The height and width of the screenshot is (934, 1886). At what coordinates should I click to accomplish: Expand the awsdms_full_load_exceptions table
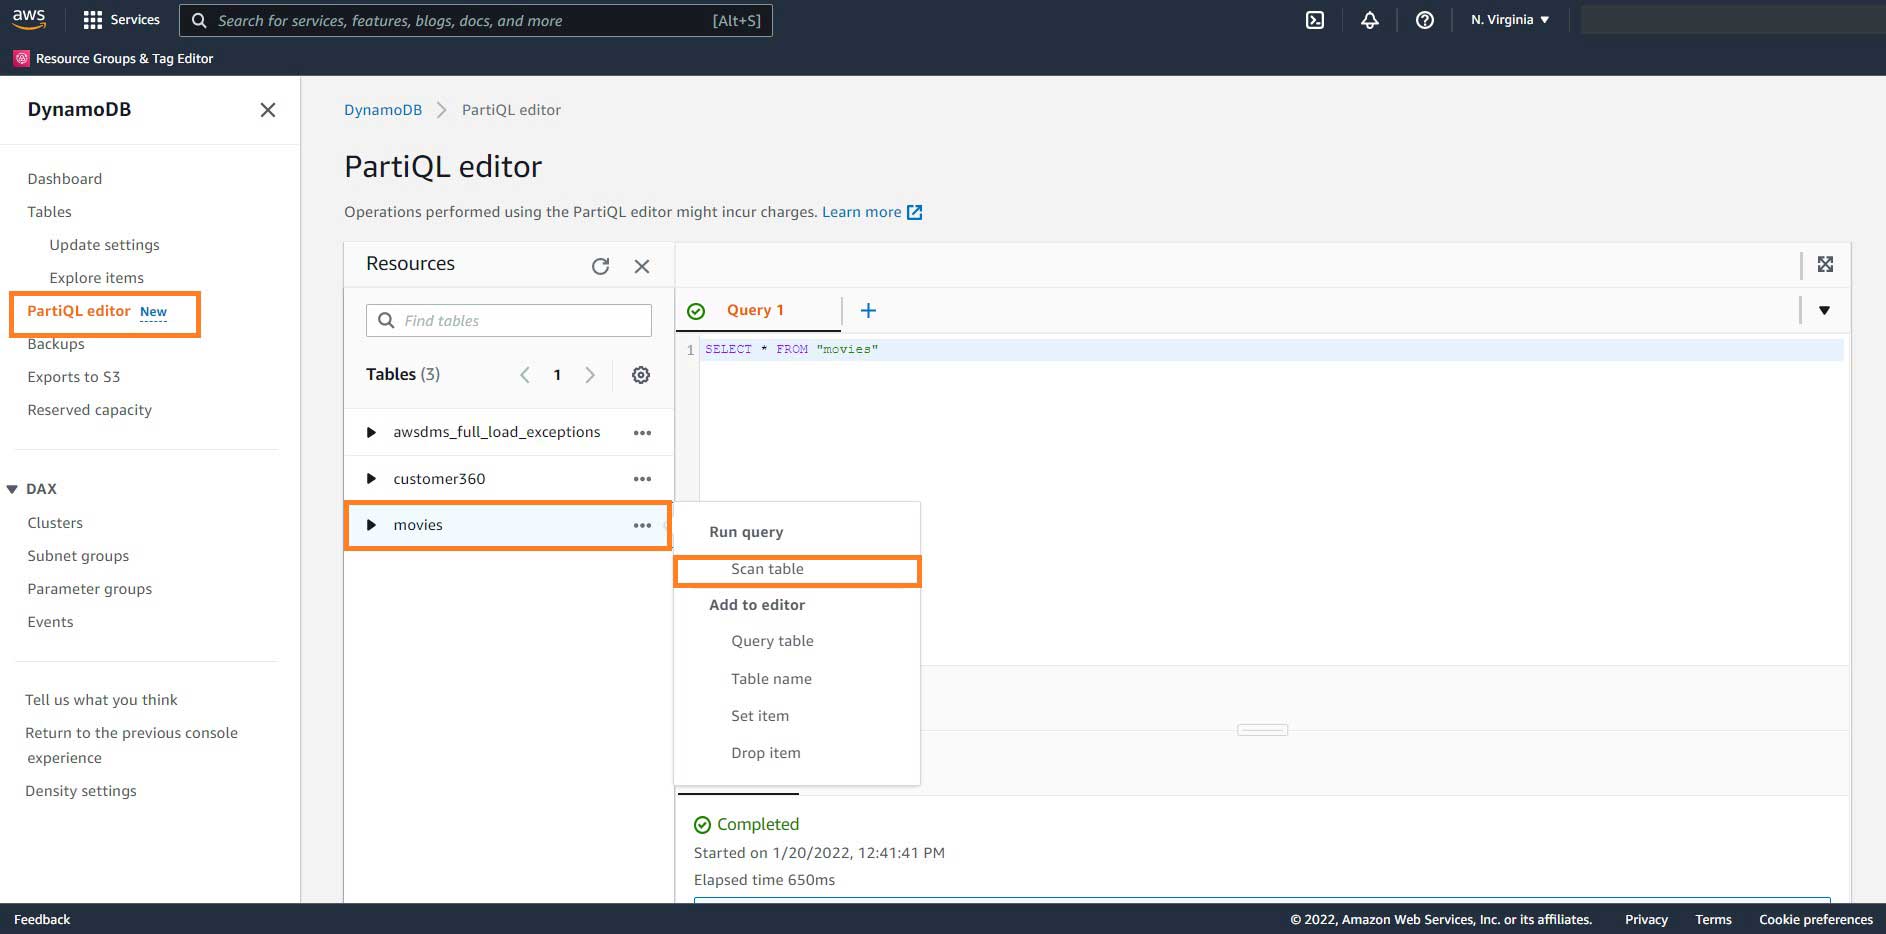coord(371,433)
